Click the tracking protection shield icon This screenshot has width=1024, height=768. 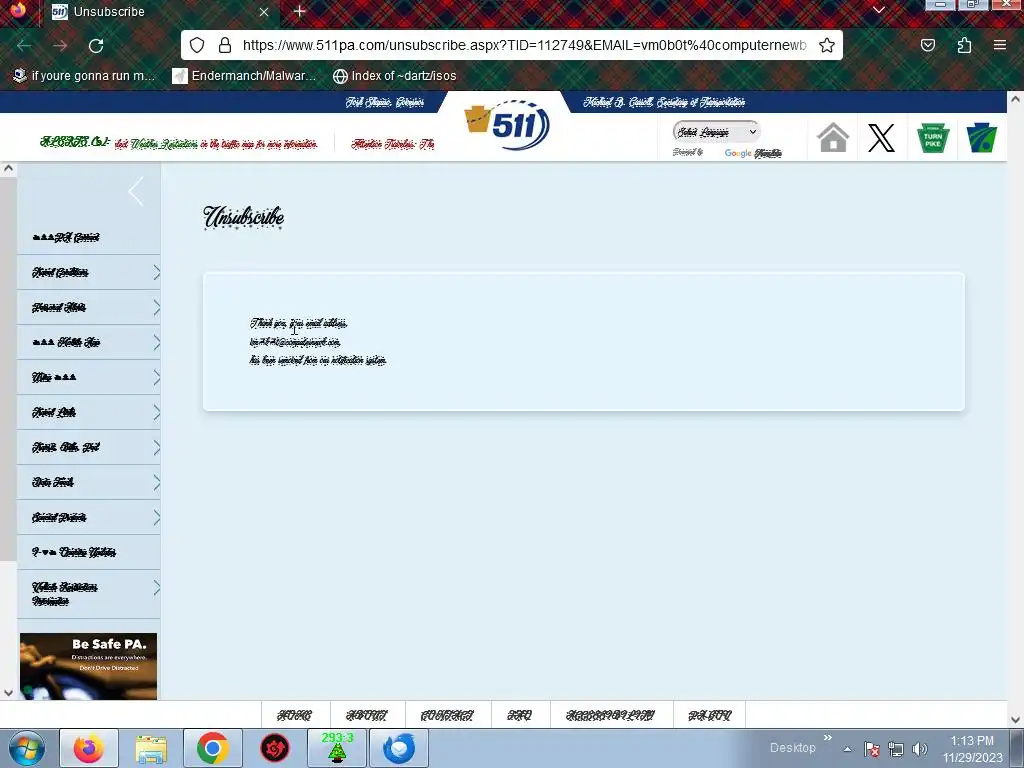[x=197, y=45]
